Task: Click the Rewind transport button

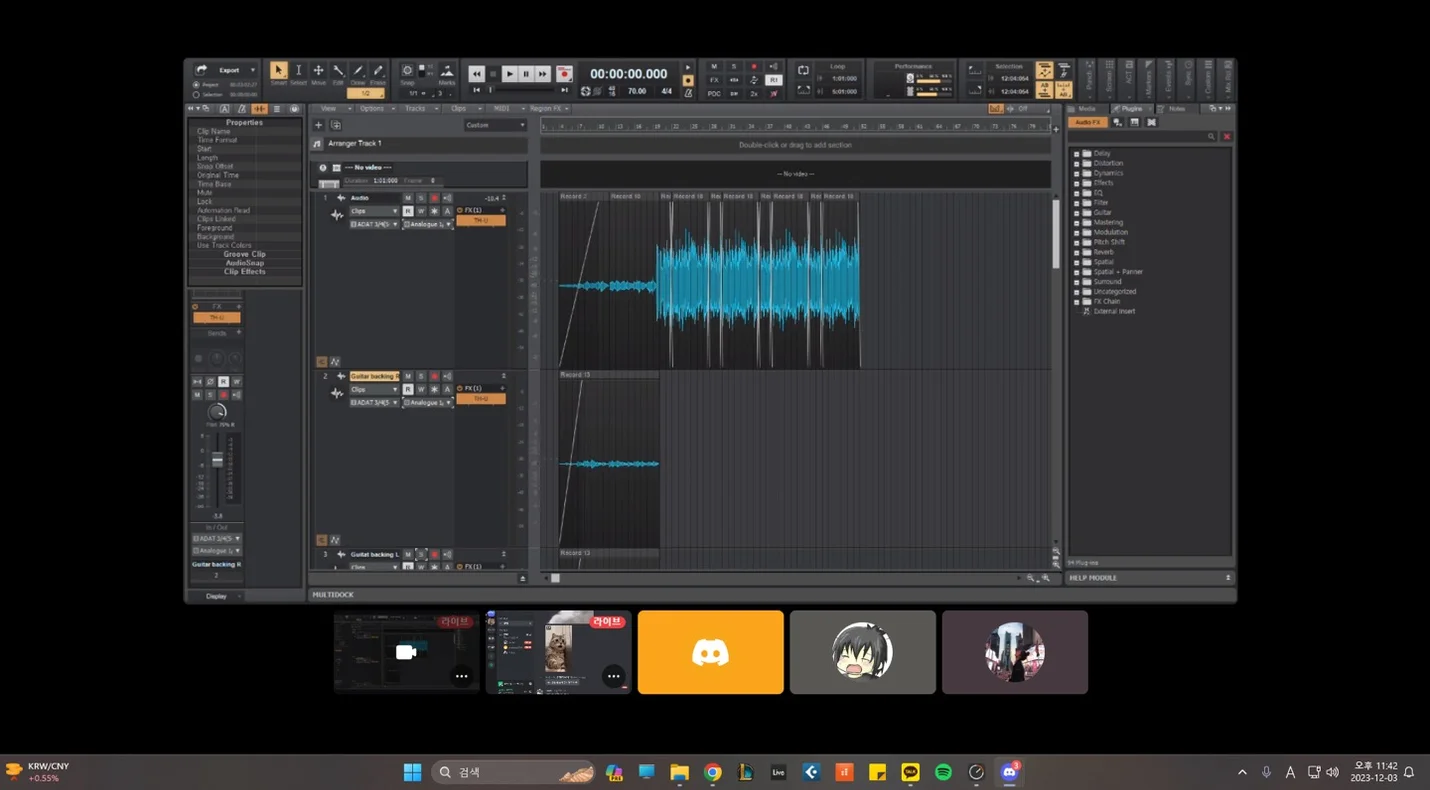Action: tap(477, 74)
